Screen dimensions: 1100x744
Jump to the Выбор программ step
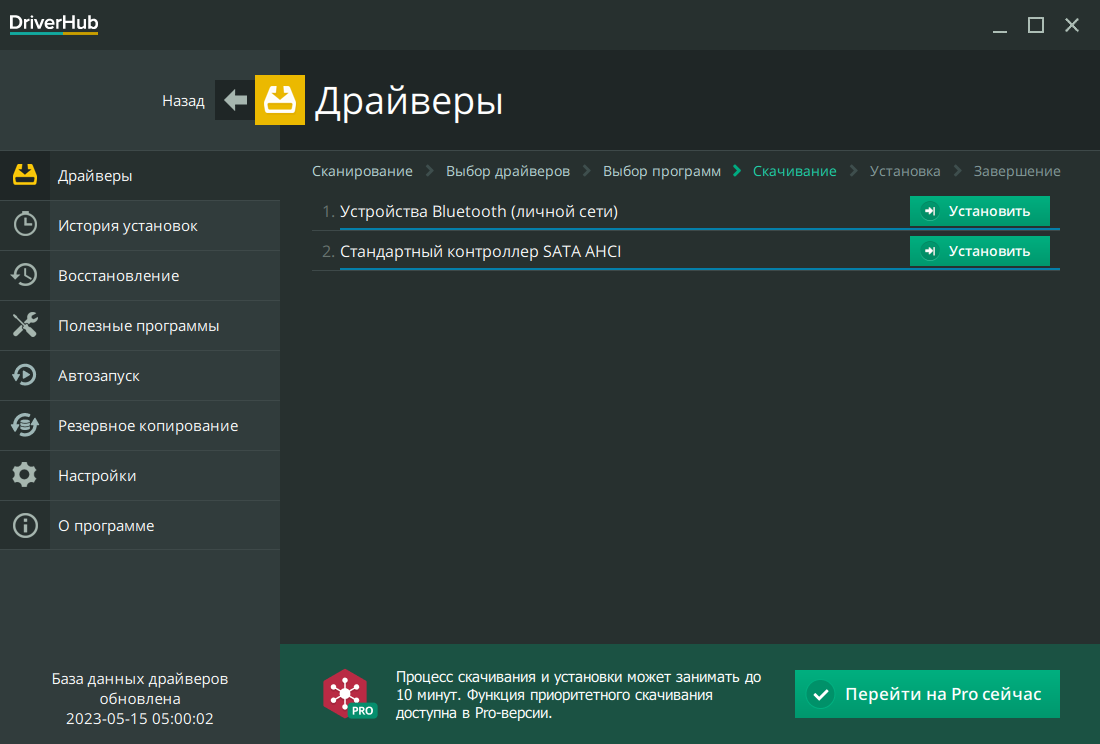pos(661,171)
